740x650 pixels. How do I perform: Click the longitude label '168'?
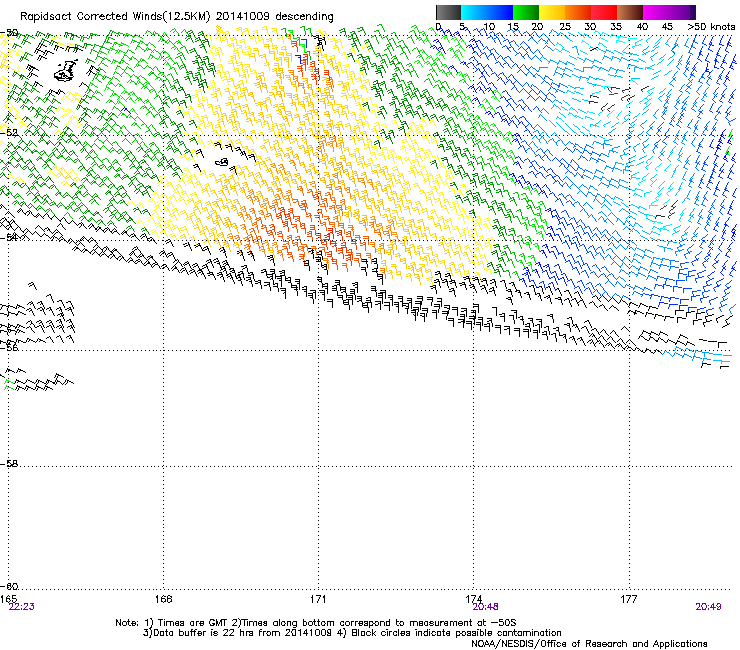click(163, 599)
